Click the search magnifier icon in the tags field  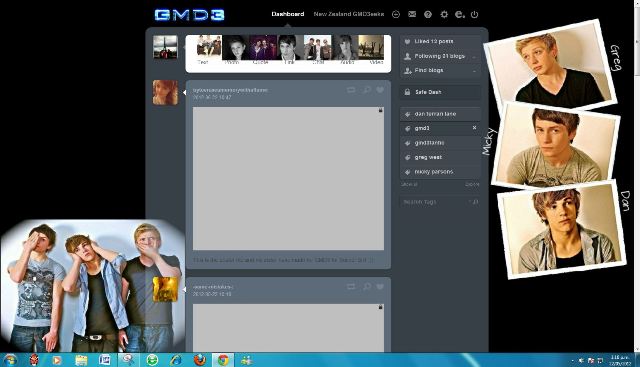pyautogui.click(x=475, y=202)
